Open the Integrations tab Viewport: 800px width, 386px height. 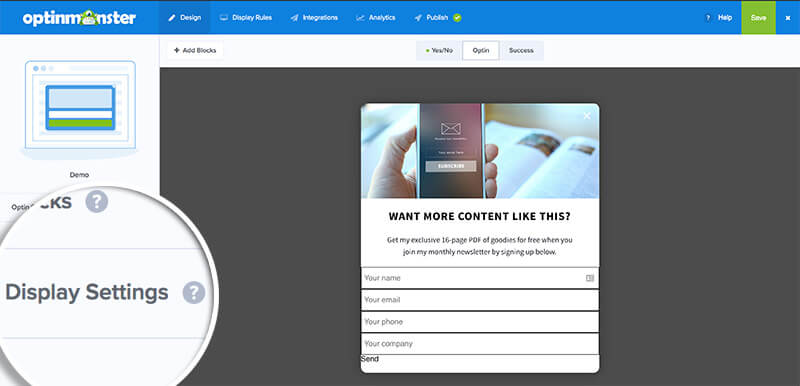click(314, 17)
